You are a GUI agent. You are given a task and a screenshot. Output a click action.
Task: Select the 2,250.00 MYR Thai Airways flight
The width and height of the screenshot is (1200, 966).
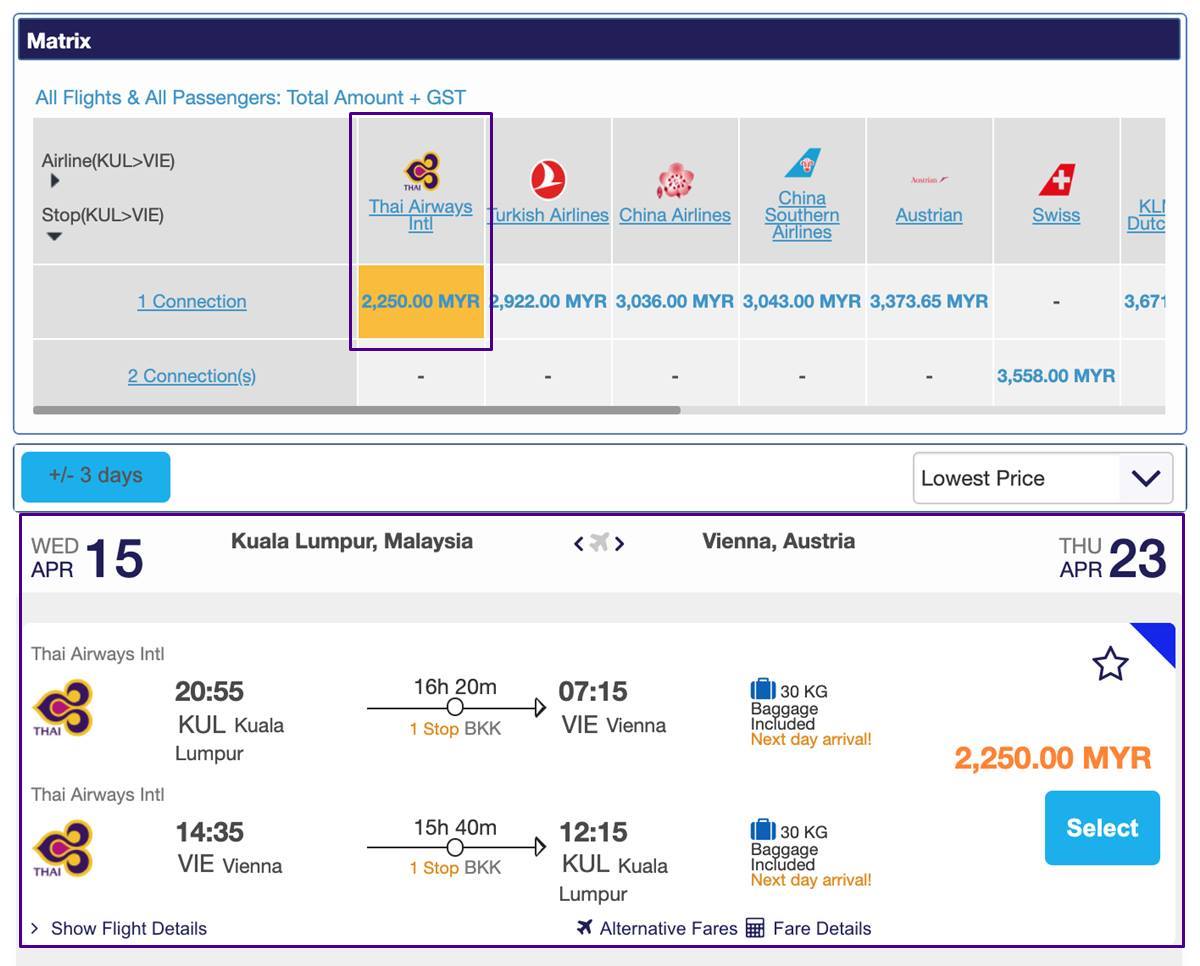1102,828
